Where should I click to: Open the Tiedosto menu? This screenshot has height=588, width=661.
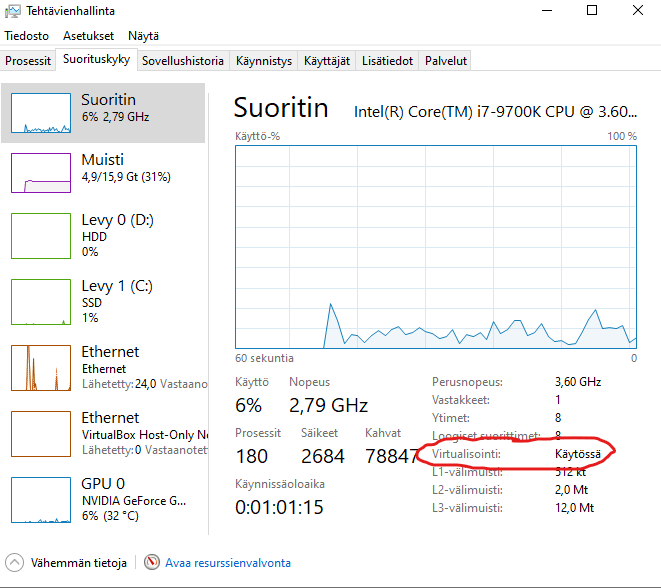pos(26,35)
